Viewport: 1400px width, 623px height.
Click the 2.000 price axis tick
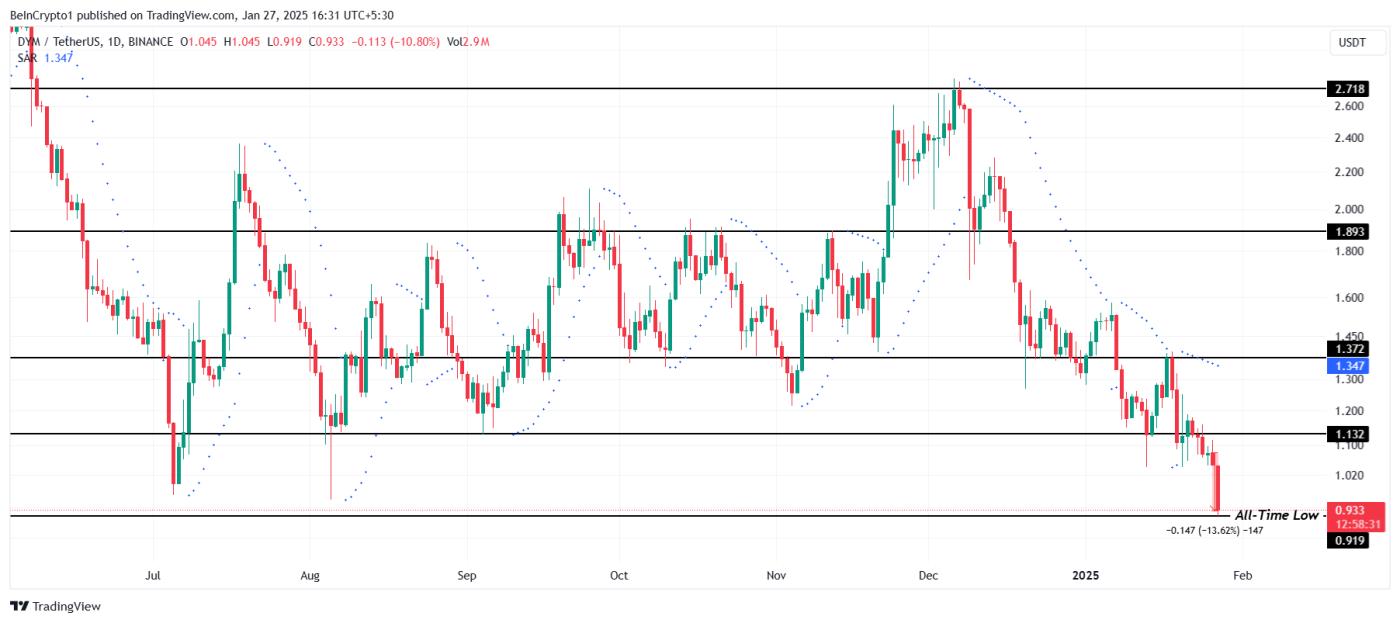click(x=1349, y=209)
